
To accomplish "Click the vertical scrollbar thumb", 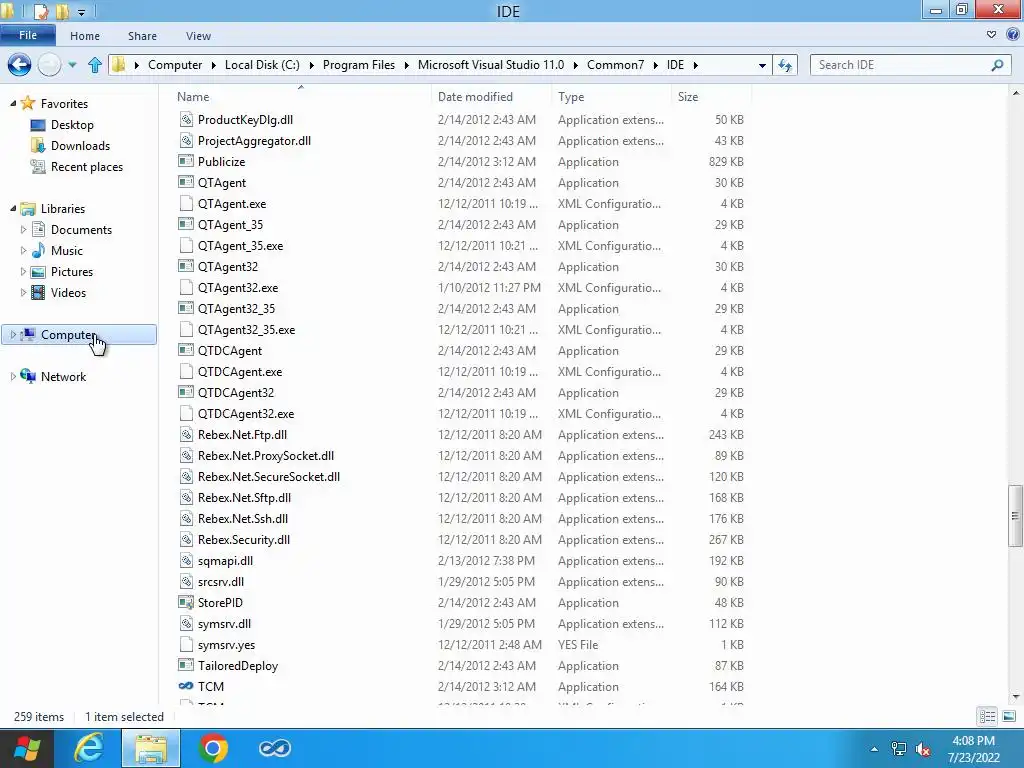I will point(1015,516).
